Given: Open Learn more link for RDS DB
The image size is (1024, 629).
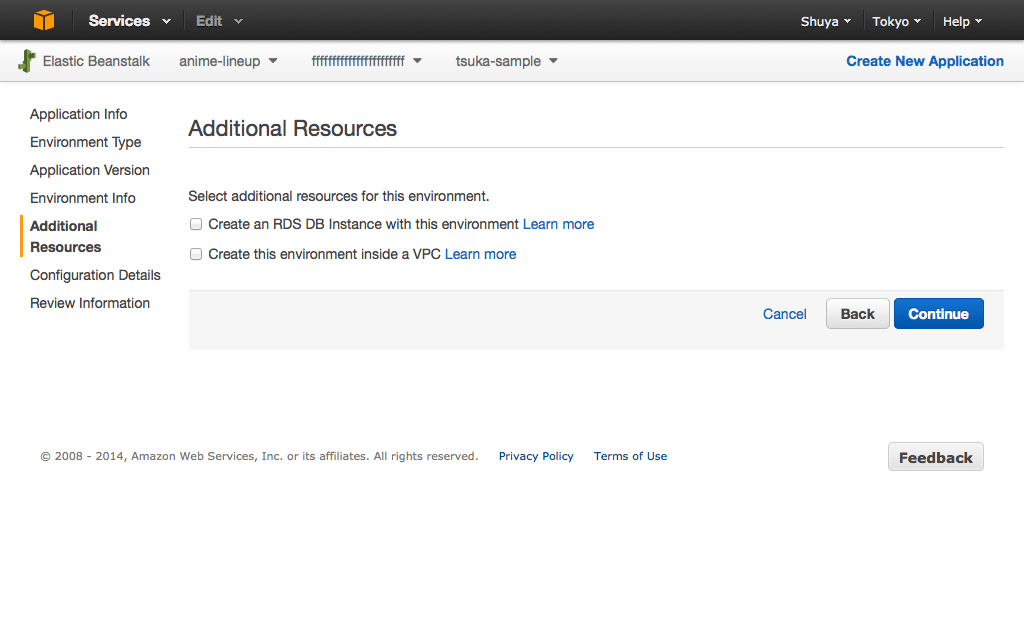Looking at the screenshot, I should tap(558, 224).
